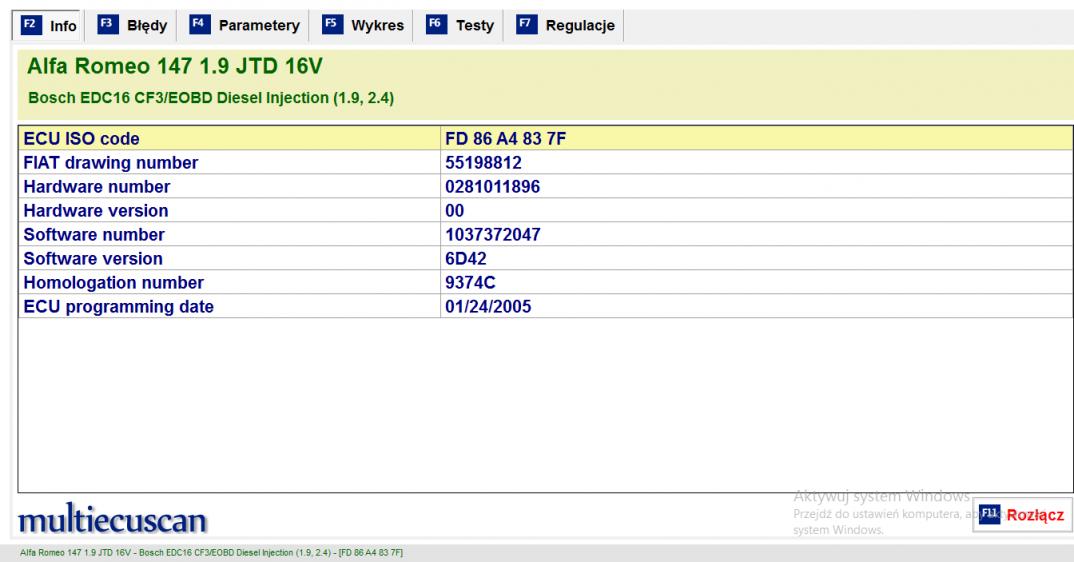Viewport: 1074px width, 562px height.
Task: Click the F7 key icon
Action: pos(527,25)
